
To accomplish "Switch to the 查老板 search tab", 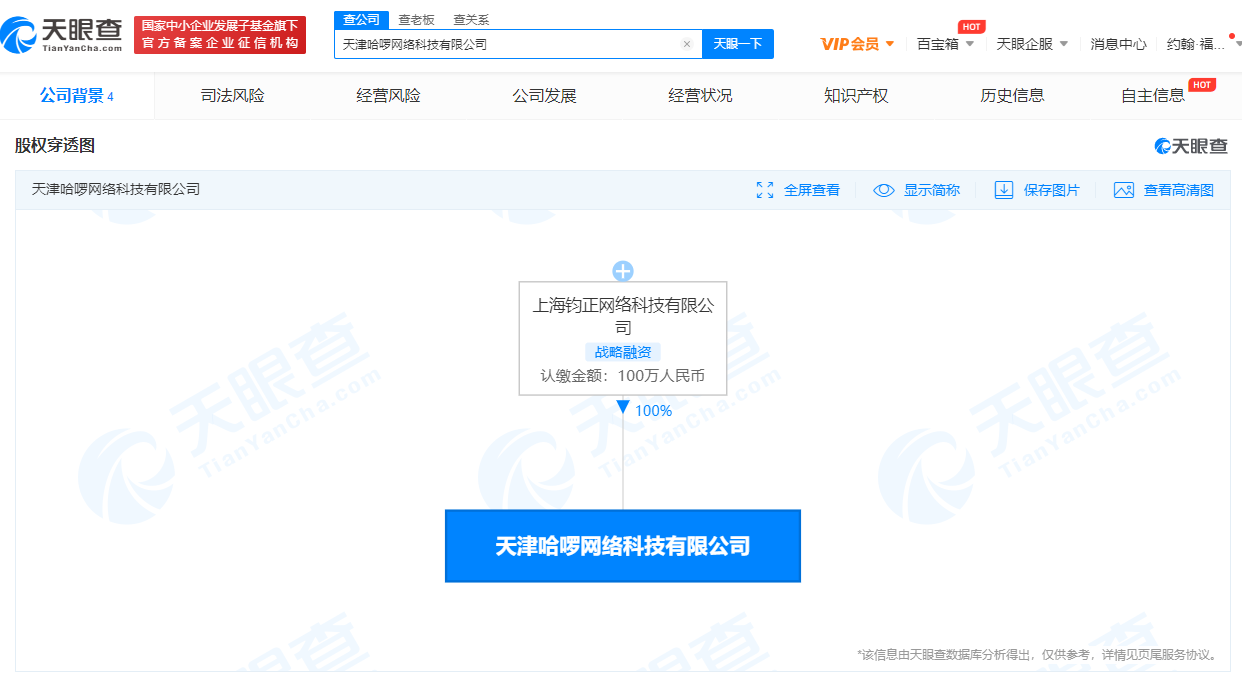I will pos(416,19).
